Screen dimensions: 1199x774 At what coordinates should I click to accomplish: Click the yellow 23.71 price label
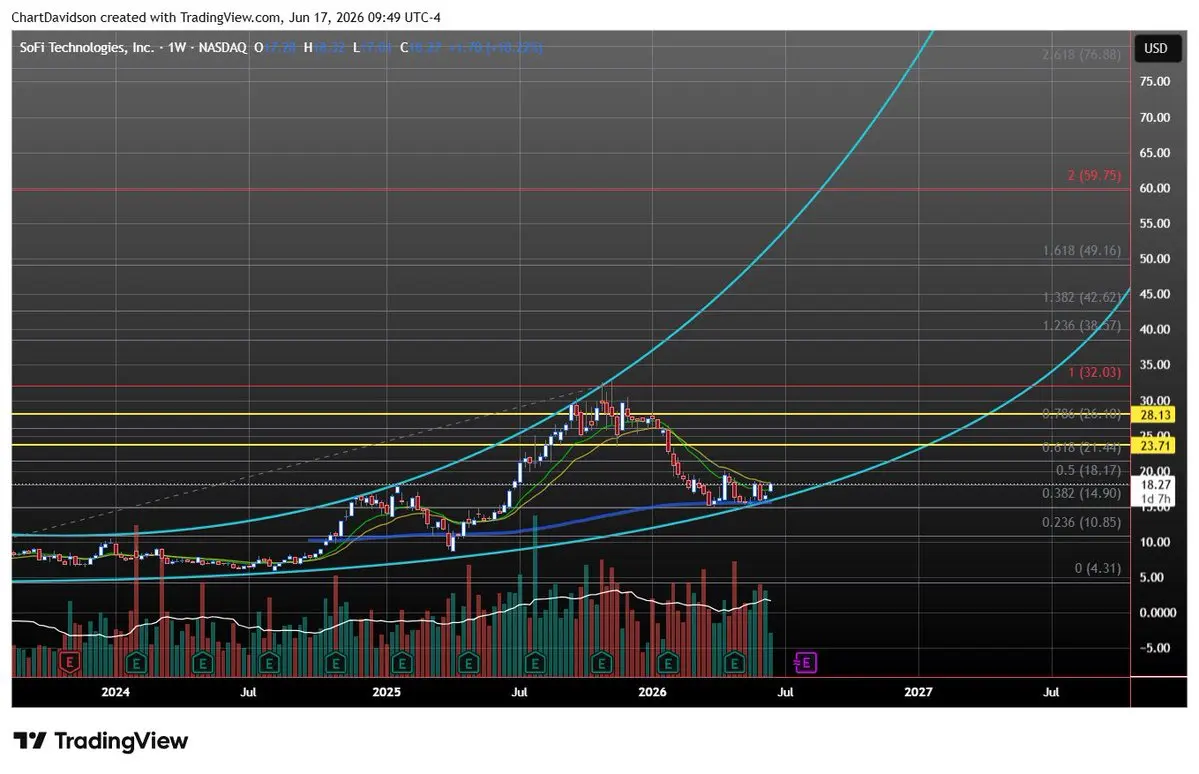tap(1155, 446)
